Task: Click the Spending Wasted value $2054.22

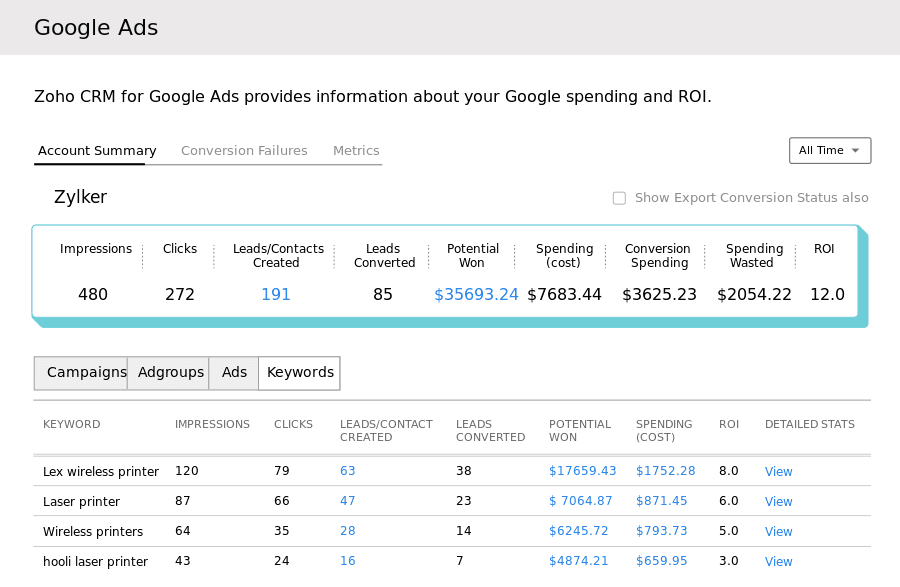Action: (754, 294)
